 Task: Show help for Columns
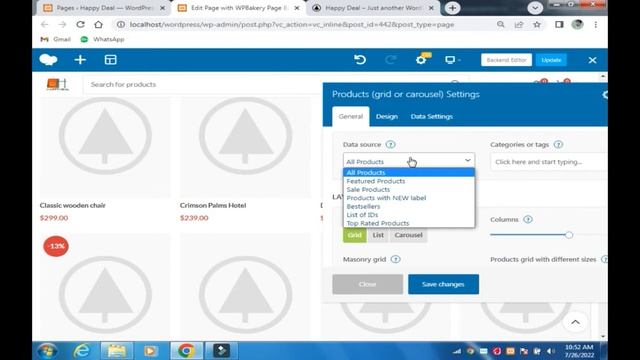pos(528,220)
